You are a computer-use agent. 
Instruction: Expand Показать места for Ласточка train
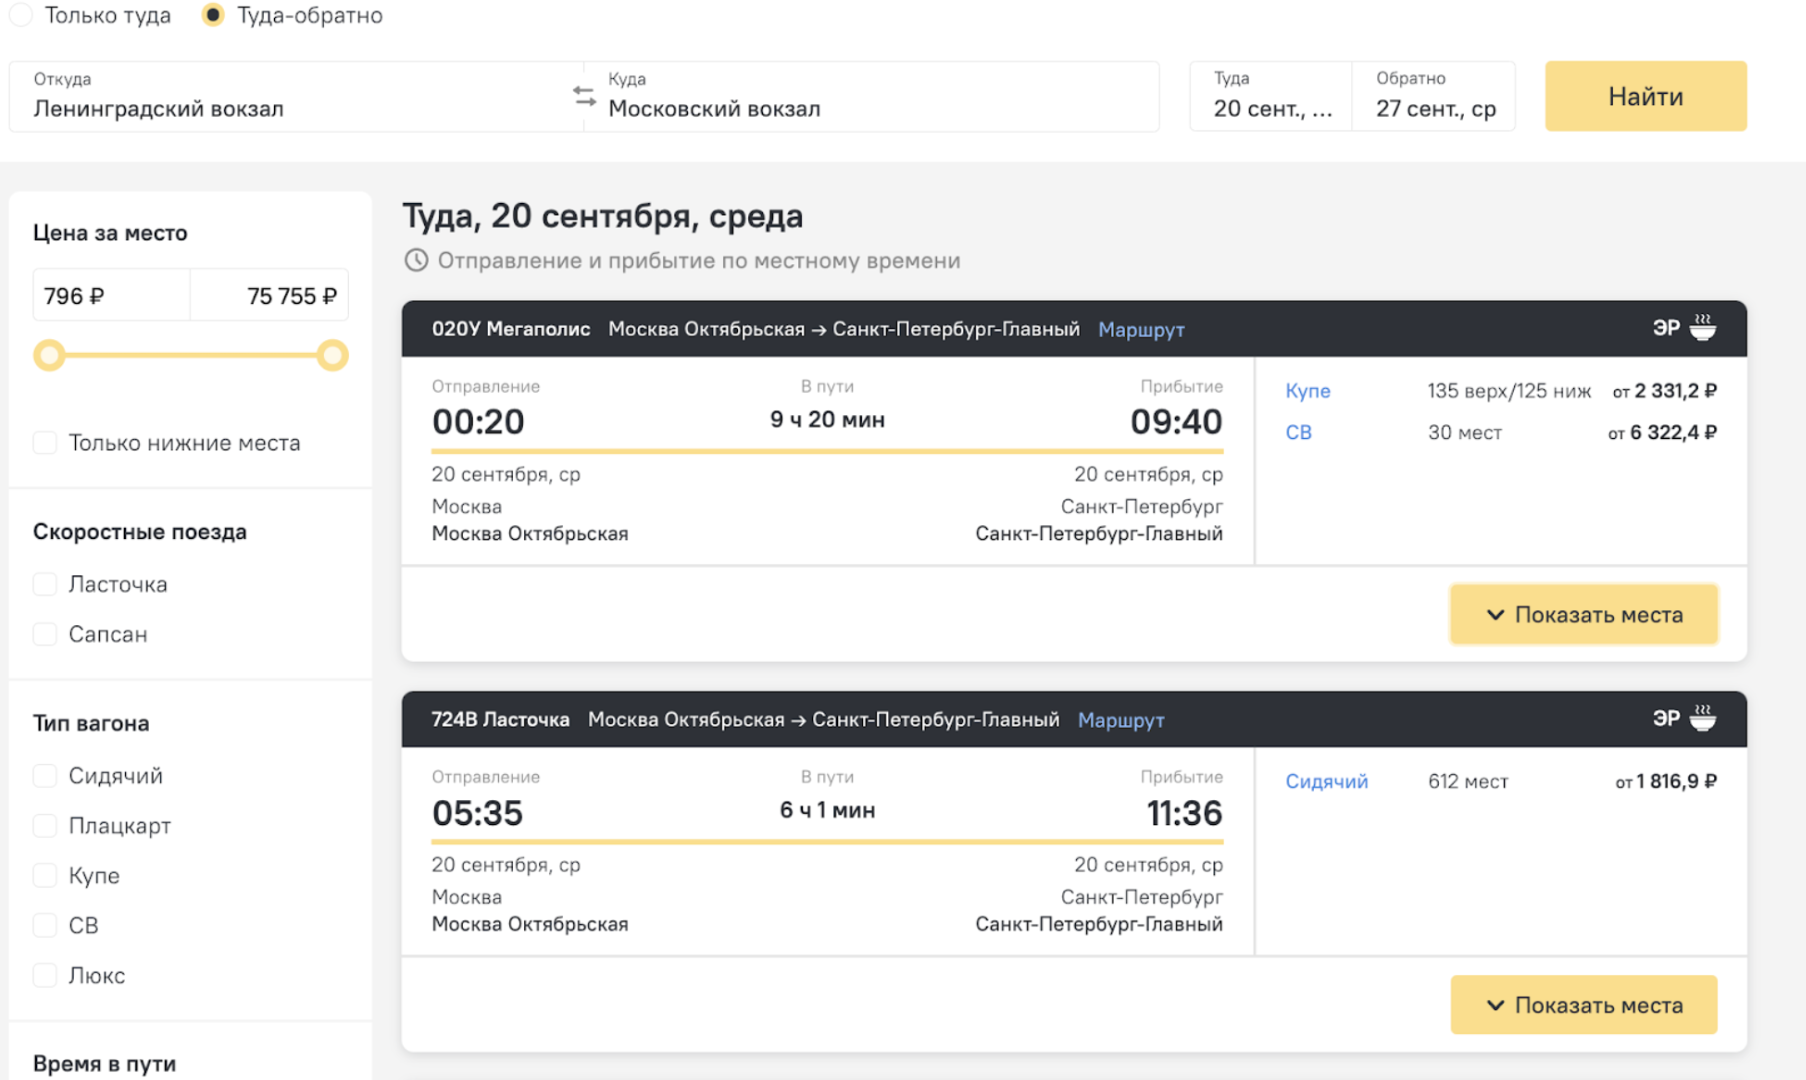coord(1583,1005)
